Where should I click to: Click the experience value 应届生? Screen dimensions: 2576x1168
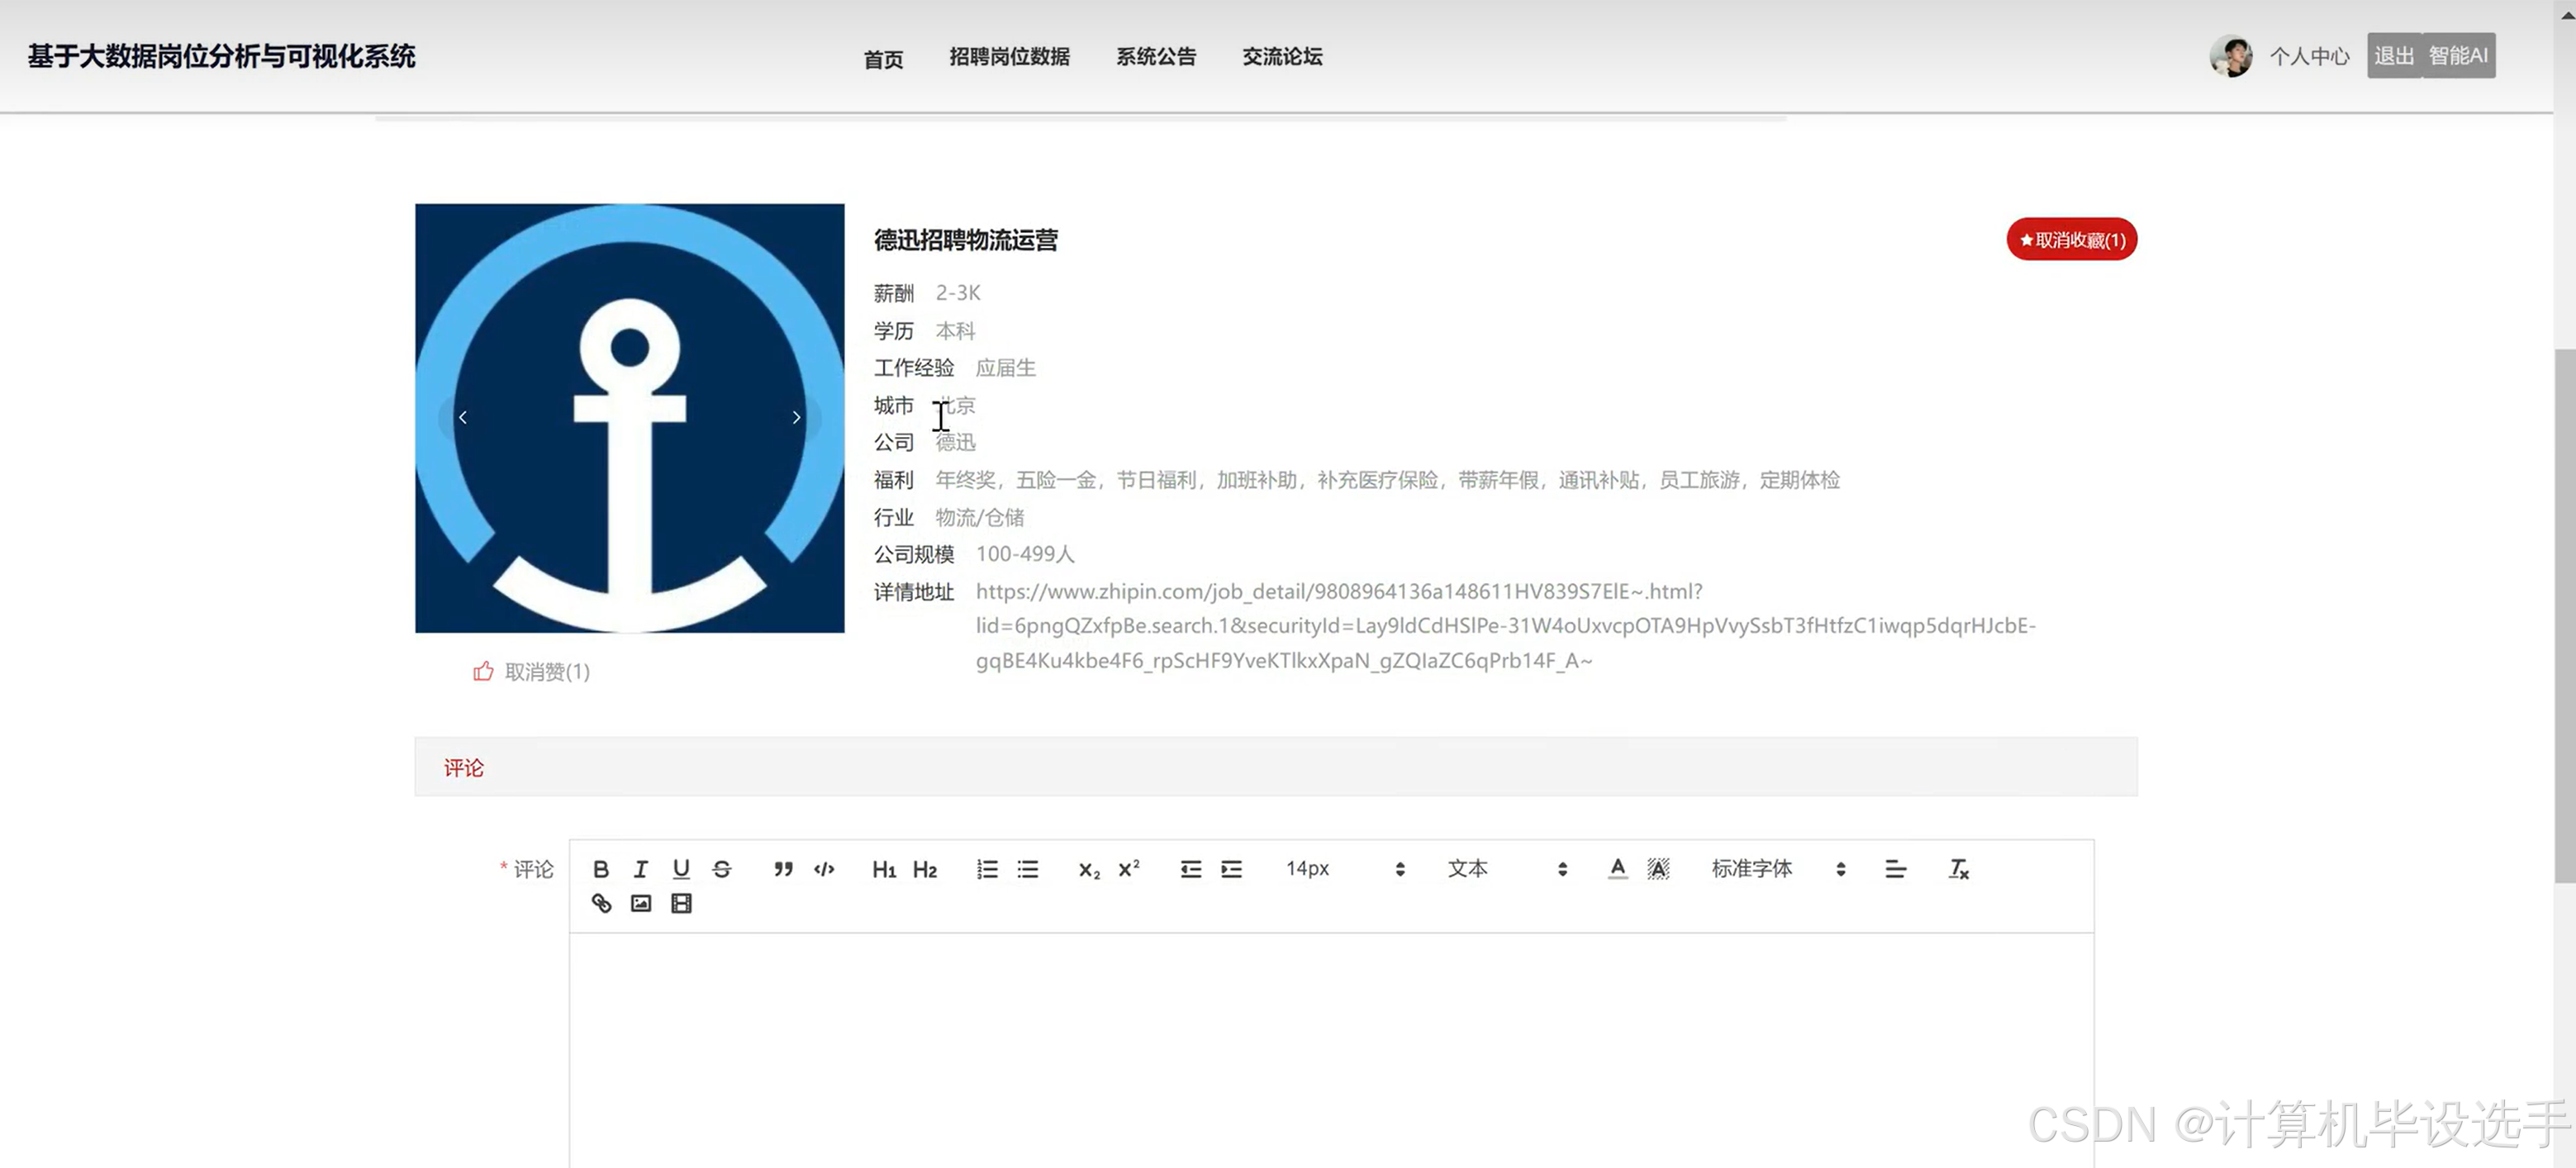(1005, 368)
